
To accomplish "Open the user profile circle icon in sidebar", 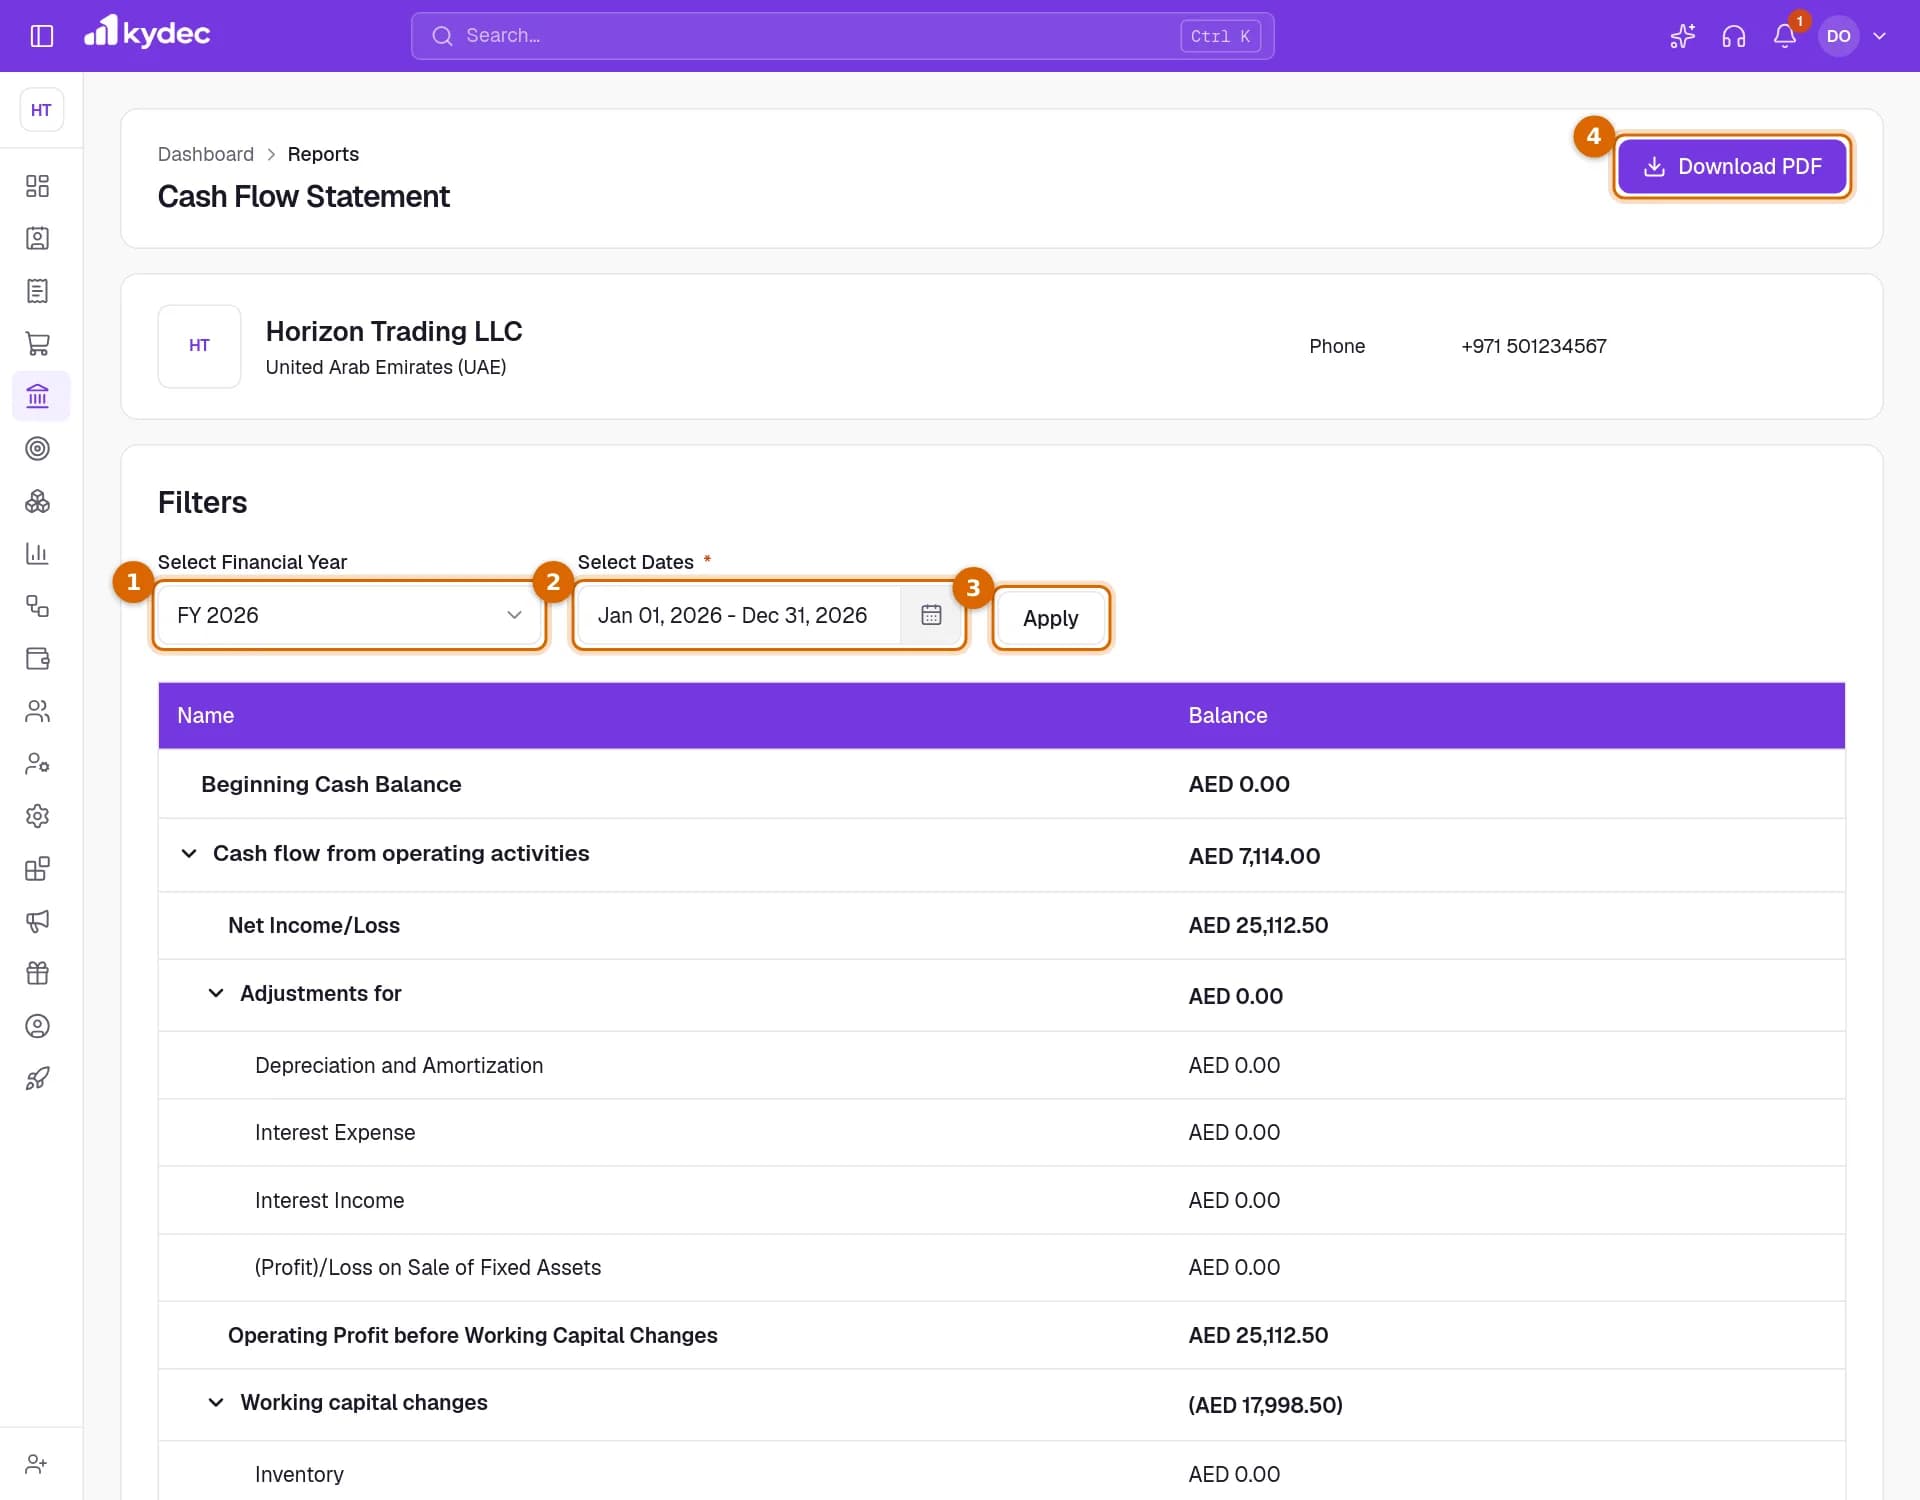I will coord(37,1026).
